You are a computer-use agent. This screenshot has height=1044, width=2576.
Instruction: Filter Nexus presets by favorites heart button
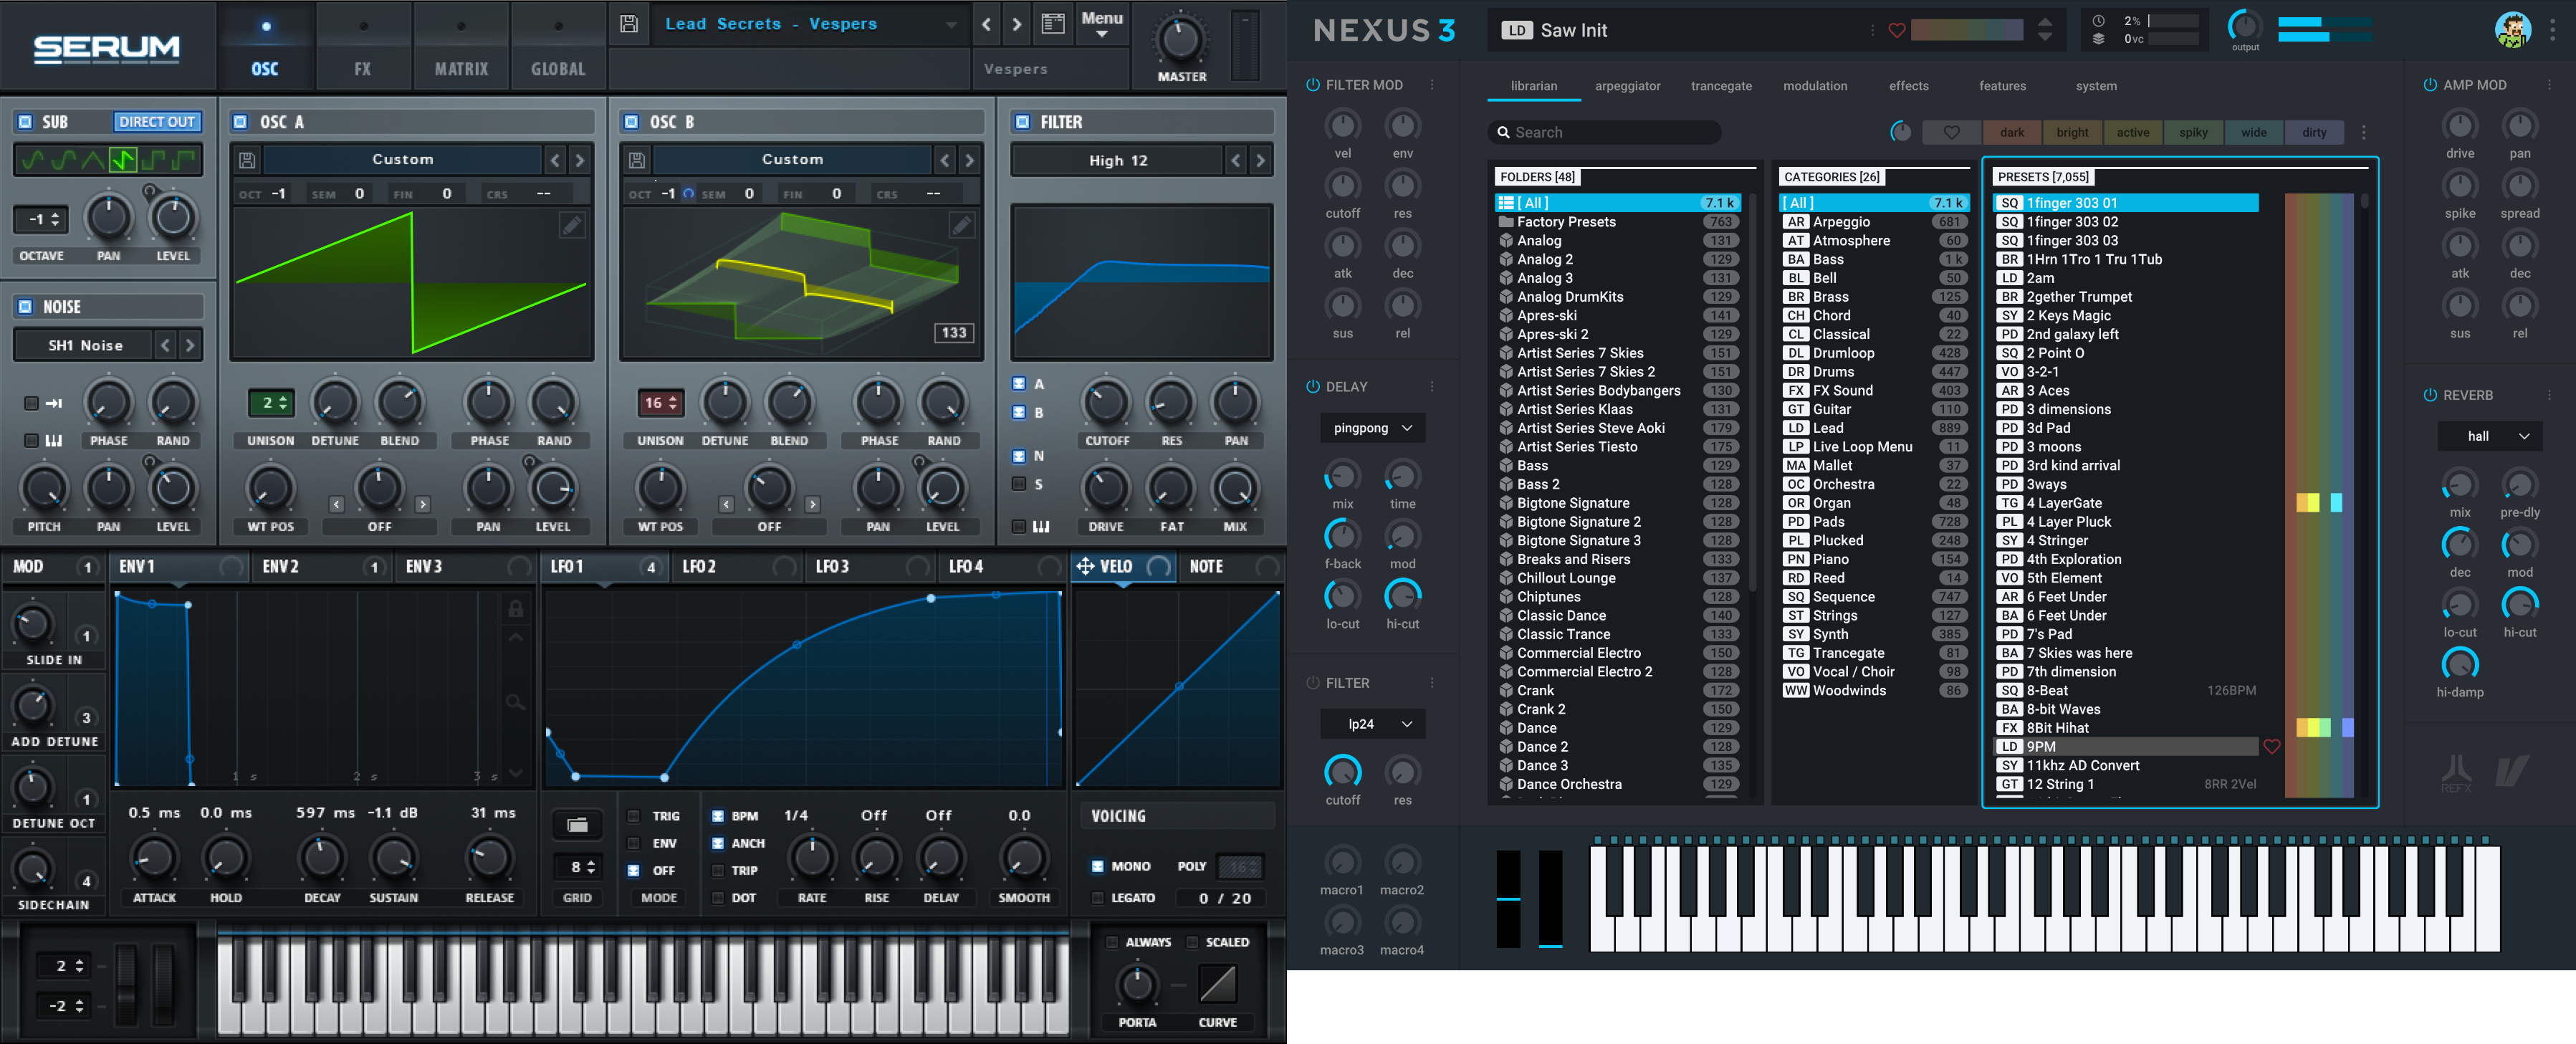1951,132
